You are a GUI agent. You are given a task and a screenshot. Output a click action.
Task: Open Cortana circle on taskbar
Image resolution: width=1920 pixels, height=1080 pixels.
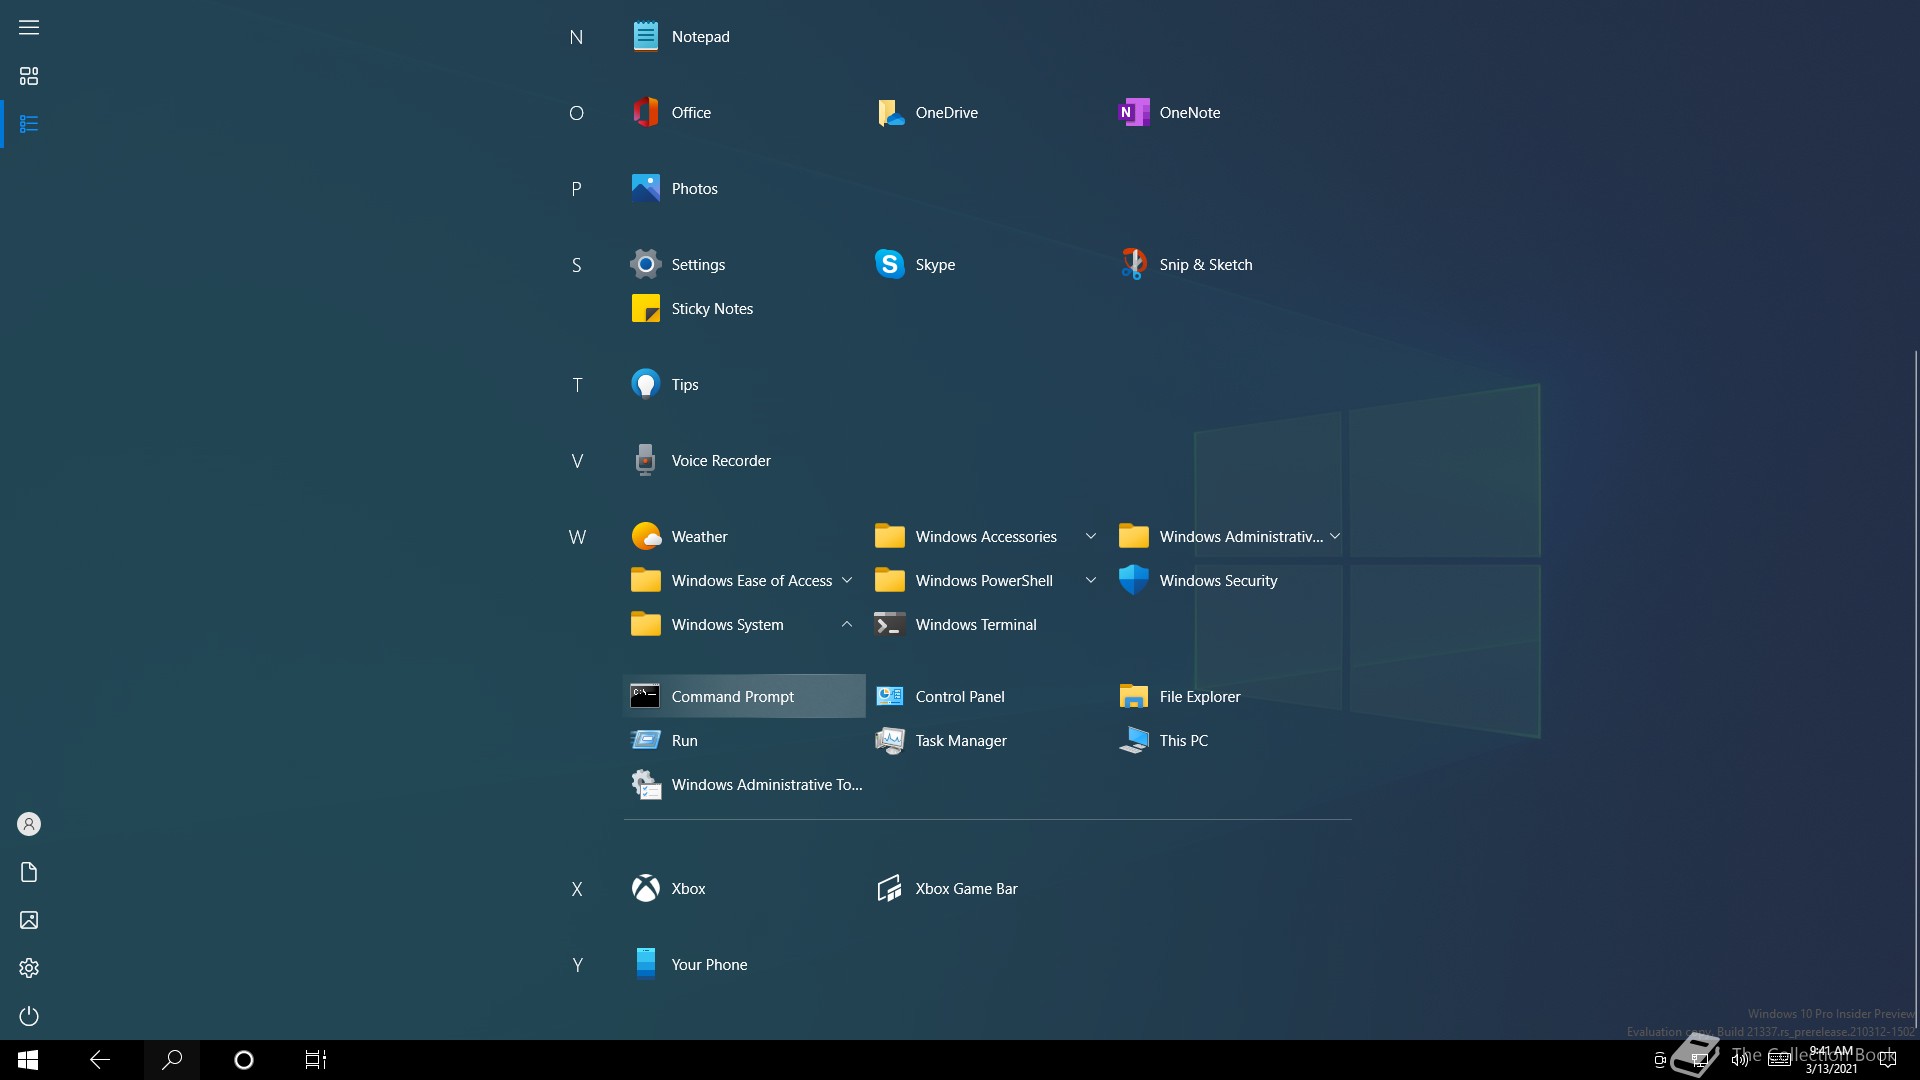point(244,1060)
